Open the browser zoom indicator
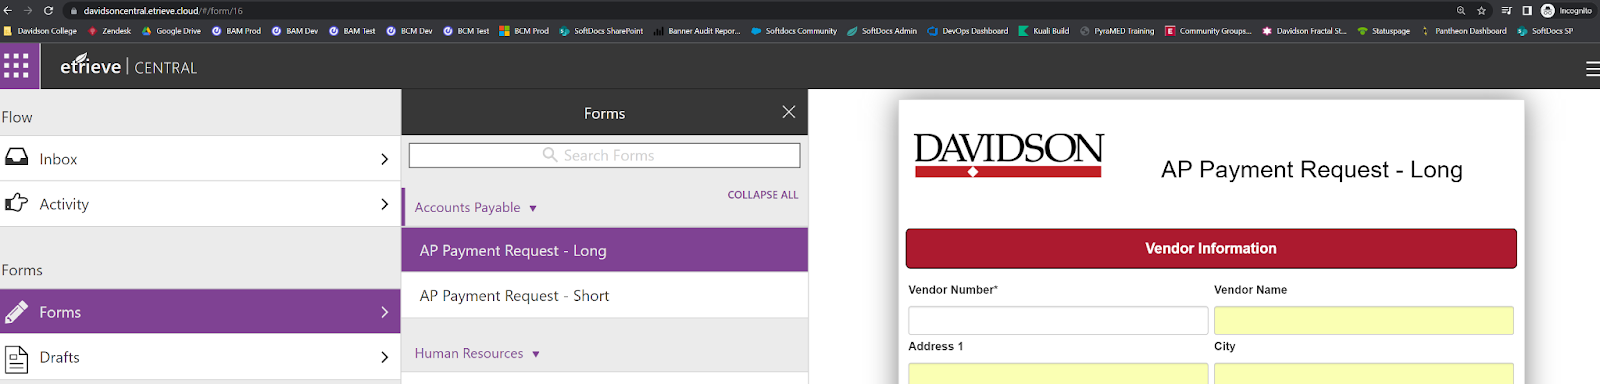 click(1461, 10)
